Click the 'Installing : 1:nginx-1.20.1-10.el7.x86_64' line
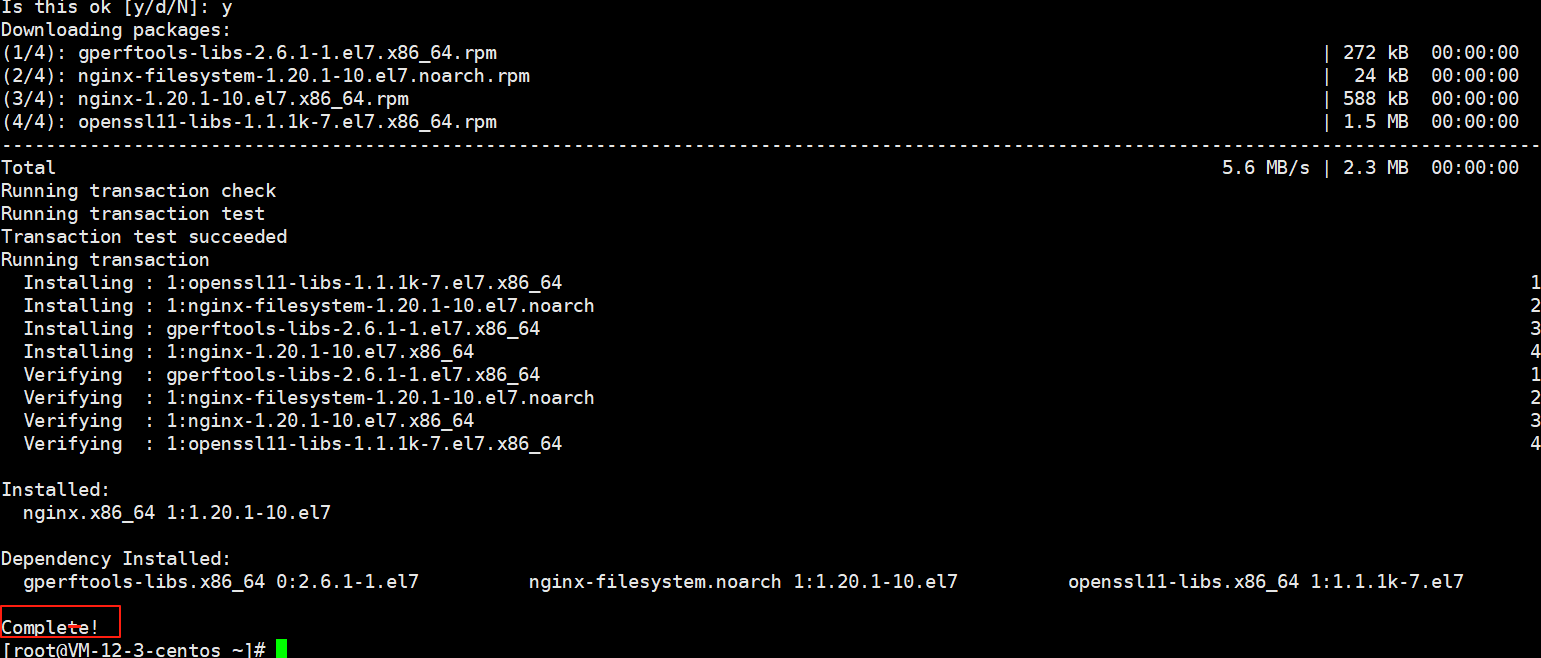The height and width of the screenshot is (658, 1541). point(249,352)
